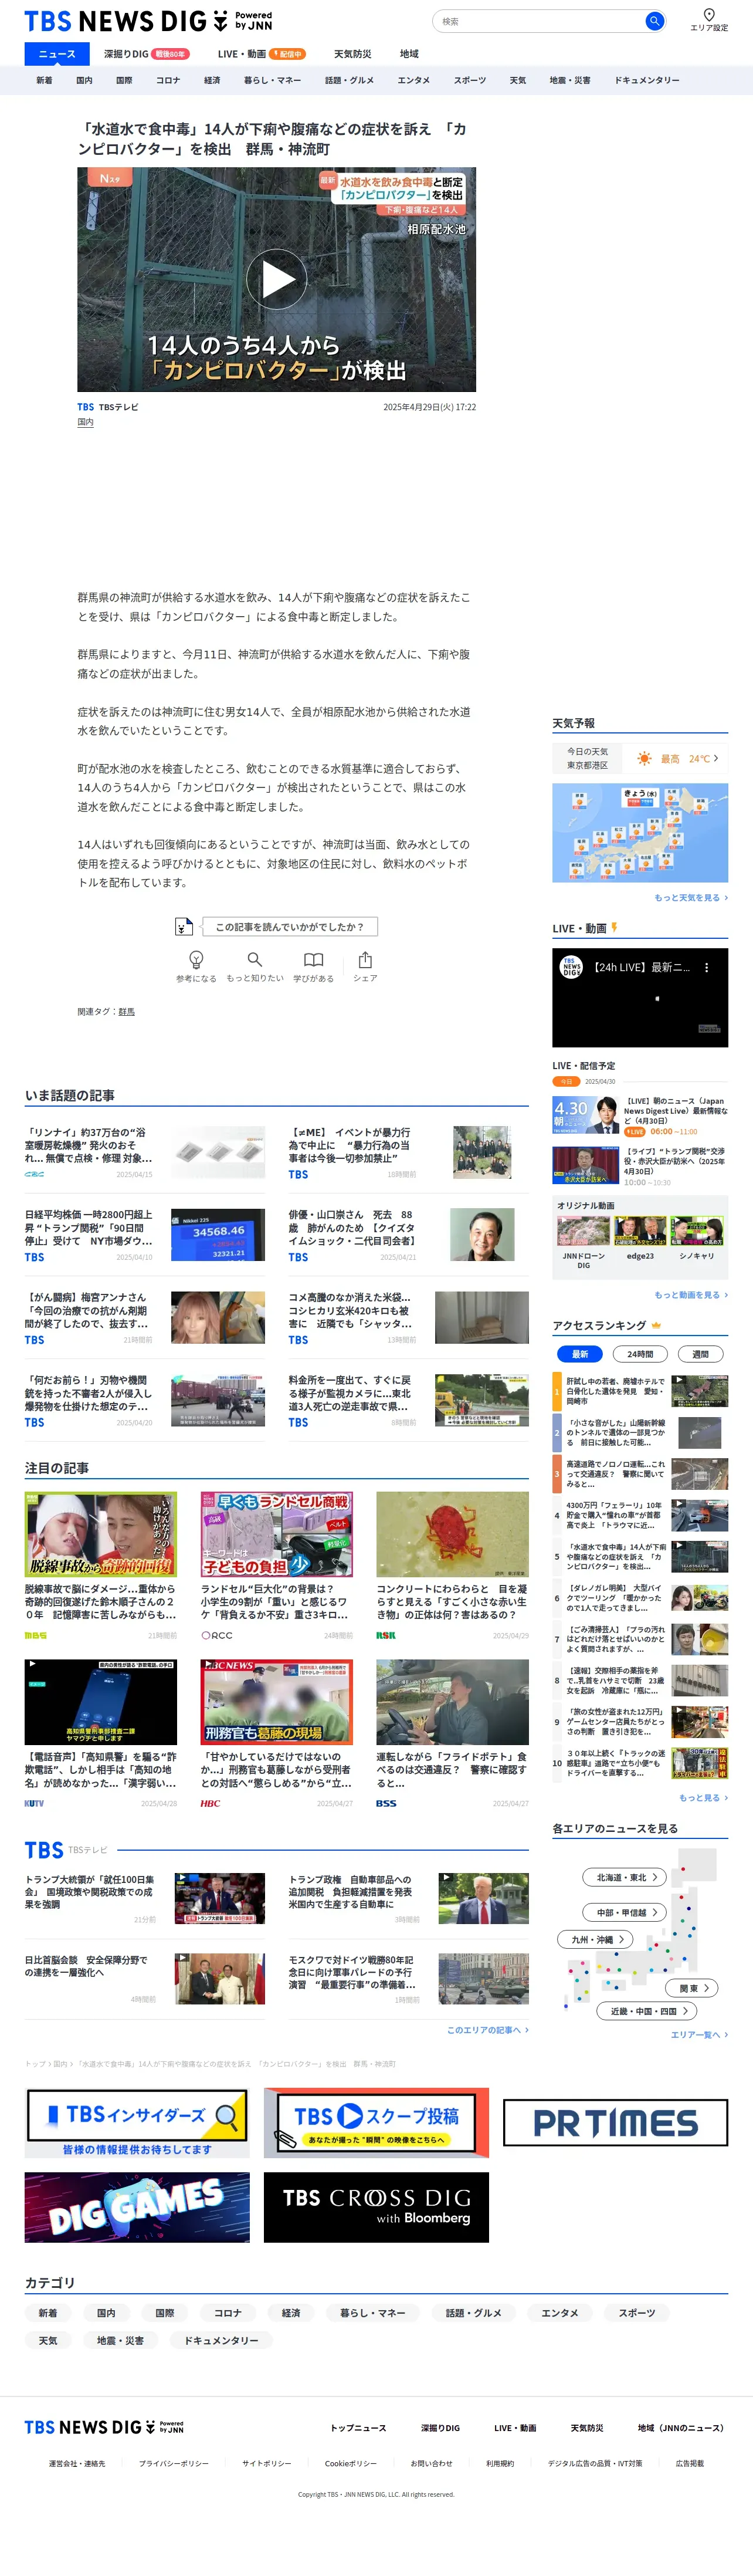This screenshot has height=2576, width=753.
Task: Open the Japan weather map image
Action: pyautogui.click(x=640, y=833)
